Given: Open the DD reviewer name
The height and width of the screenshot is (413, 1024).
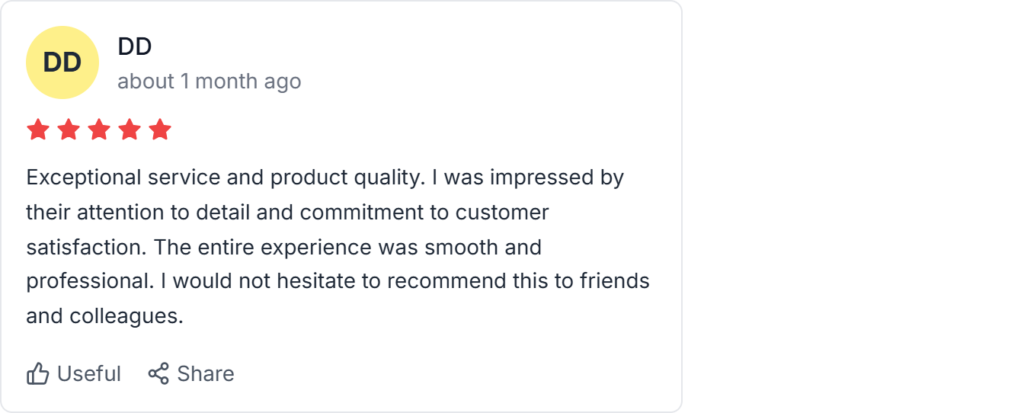Looking at the screenshot, I should 135,46.
